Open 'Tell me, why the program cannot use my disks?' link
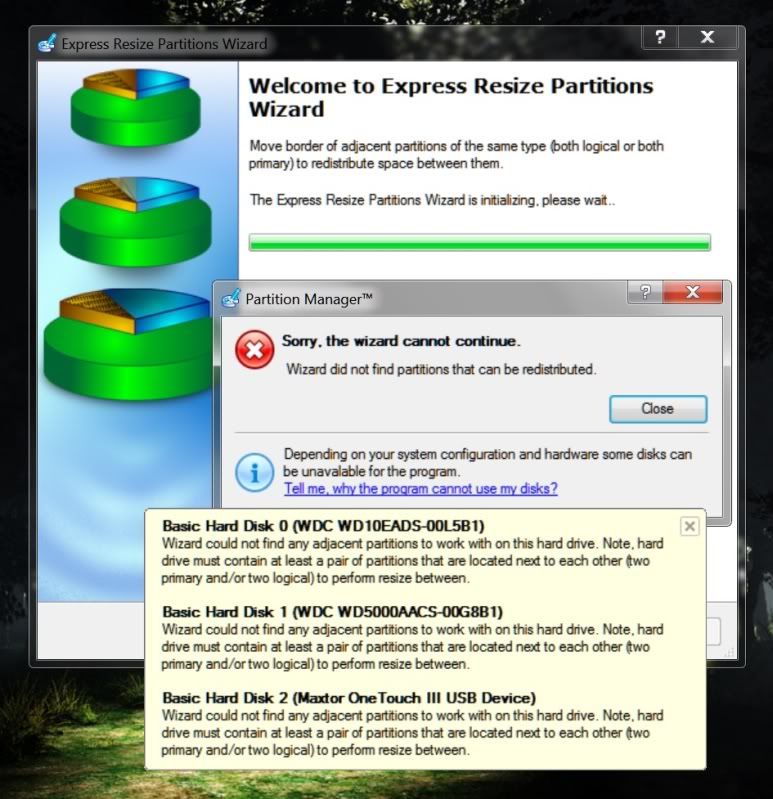The height and width of the screenshot is (799, 773). pos(420,489)
